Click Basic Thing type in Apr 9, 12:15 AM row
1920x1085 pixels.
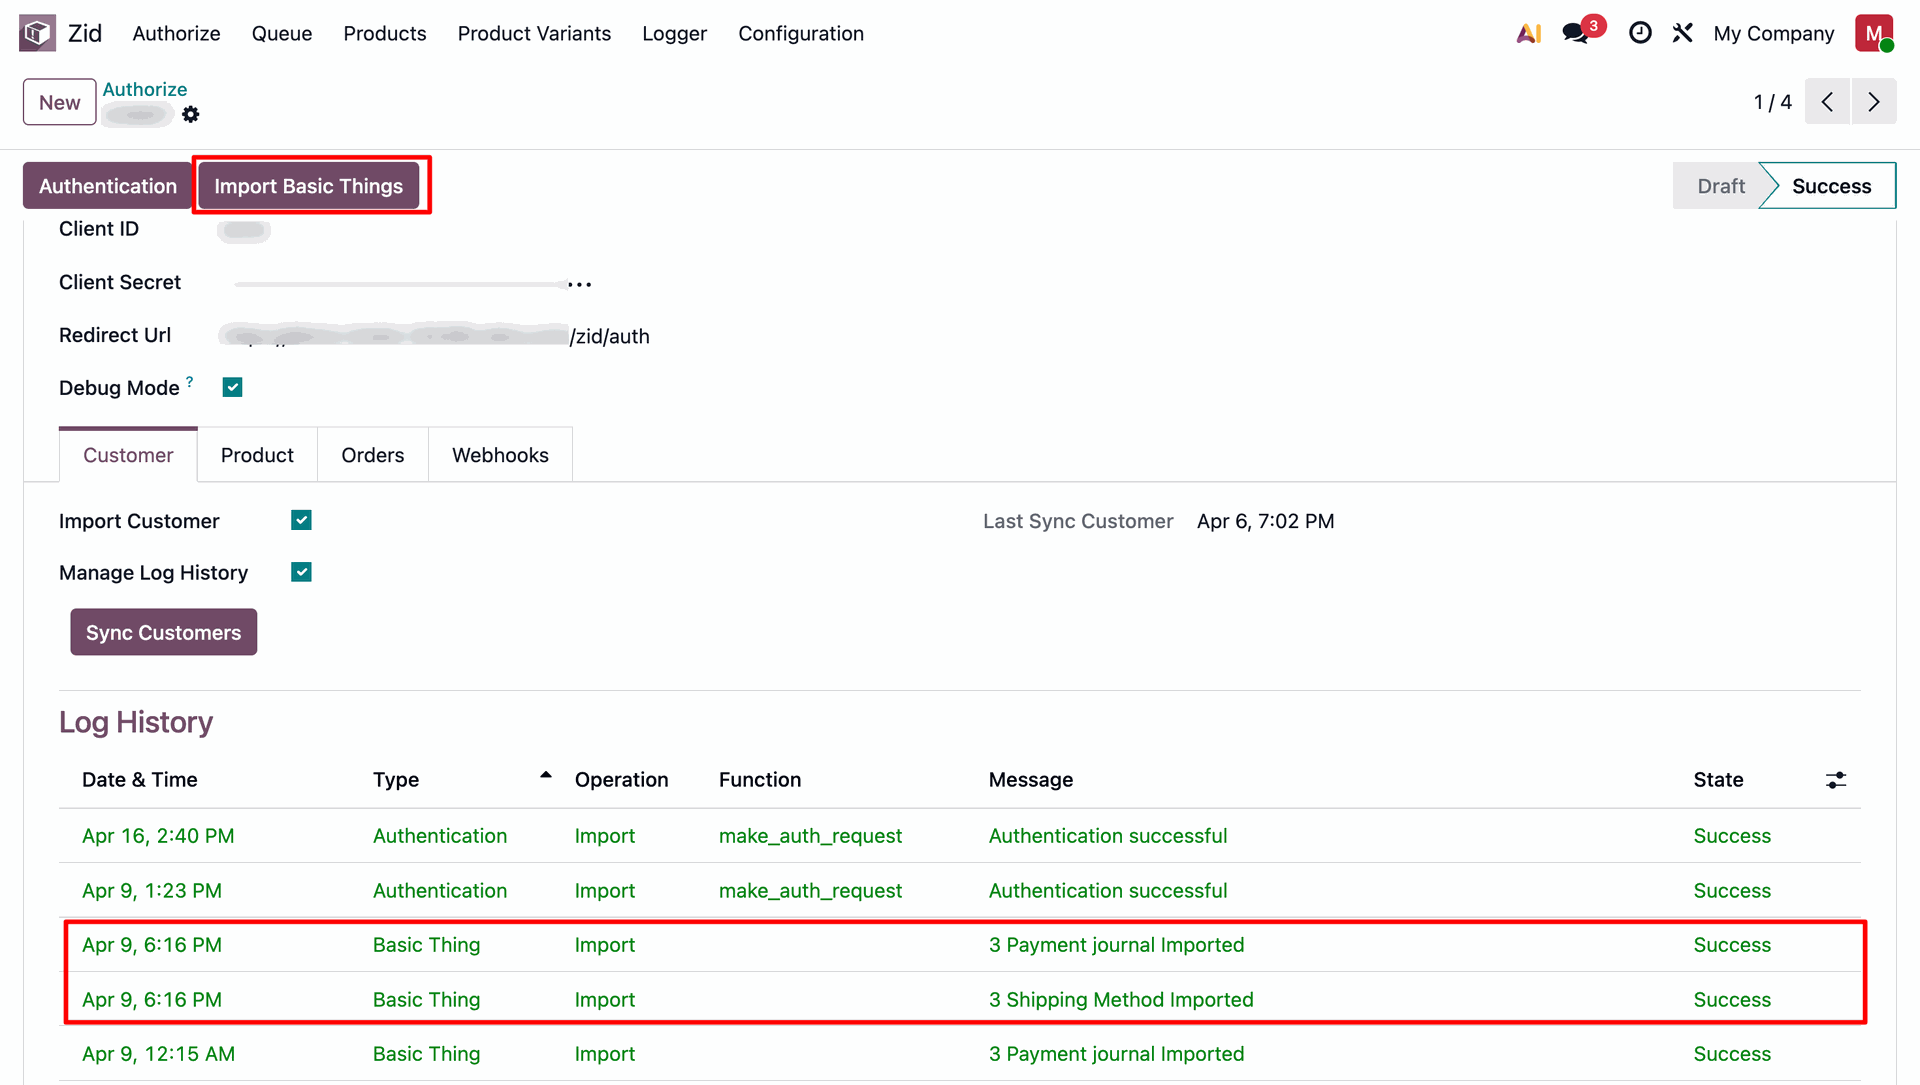[426, 1054]
